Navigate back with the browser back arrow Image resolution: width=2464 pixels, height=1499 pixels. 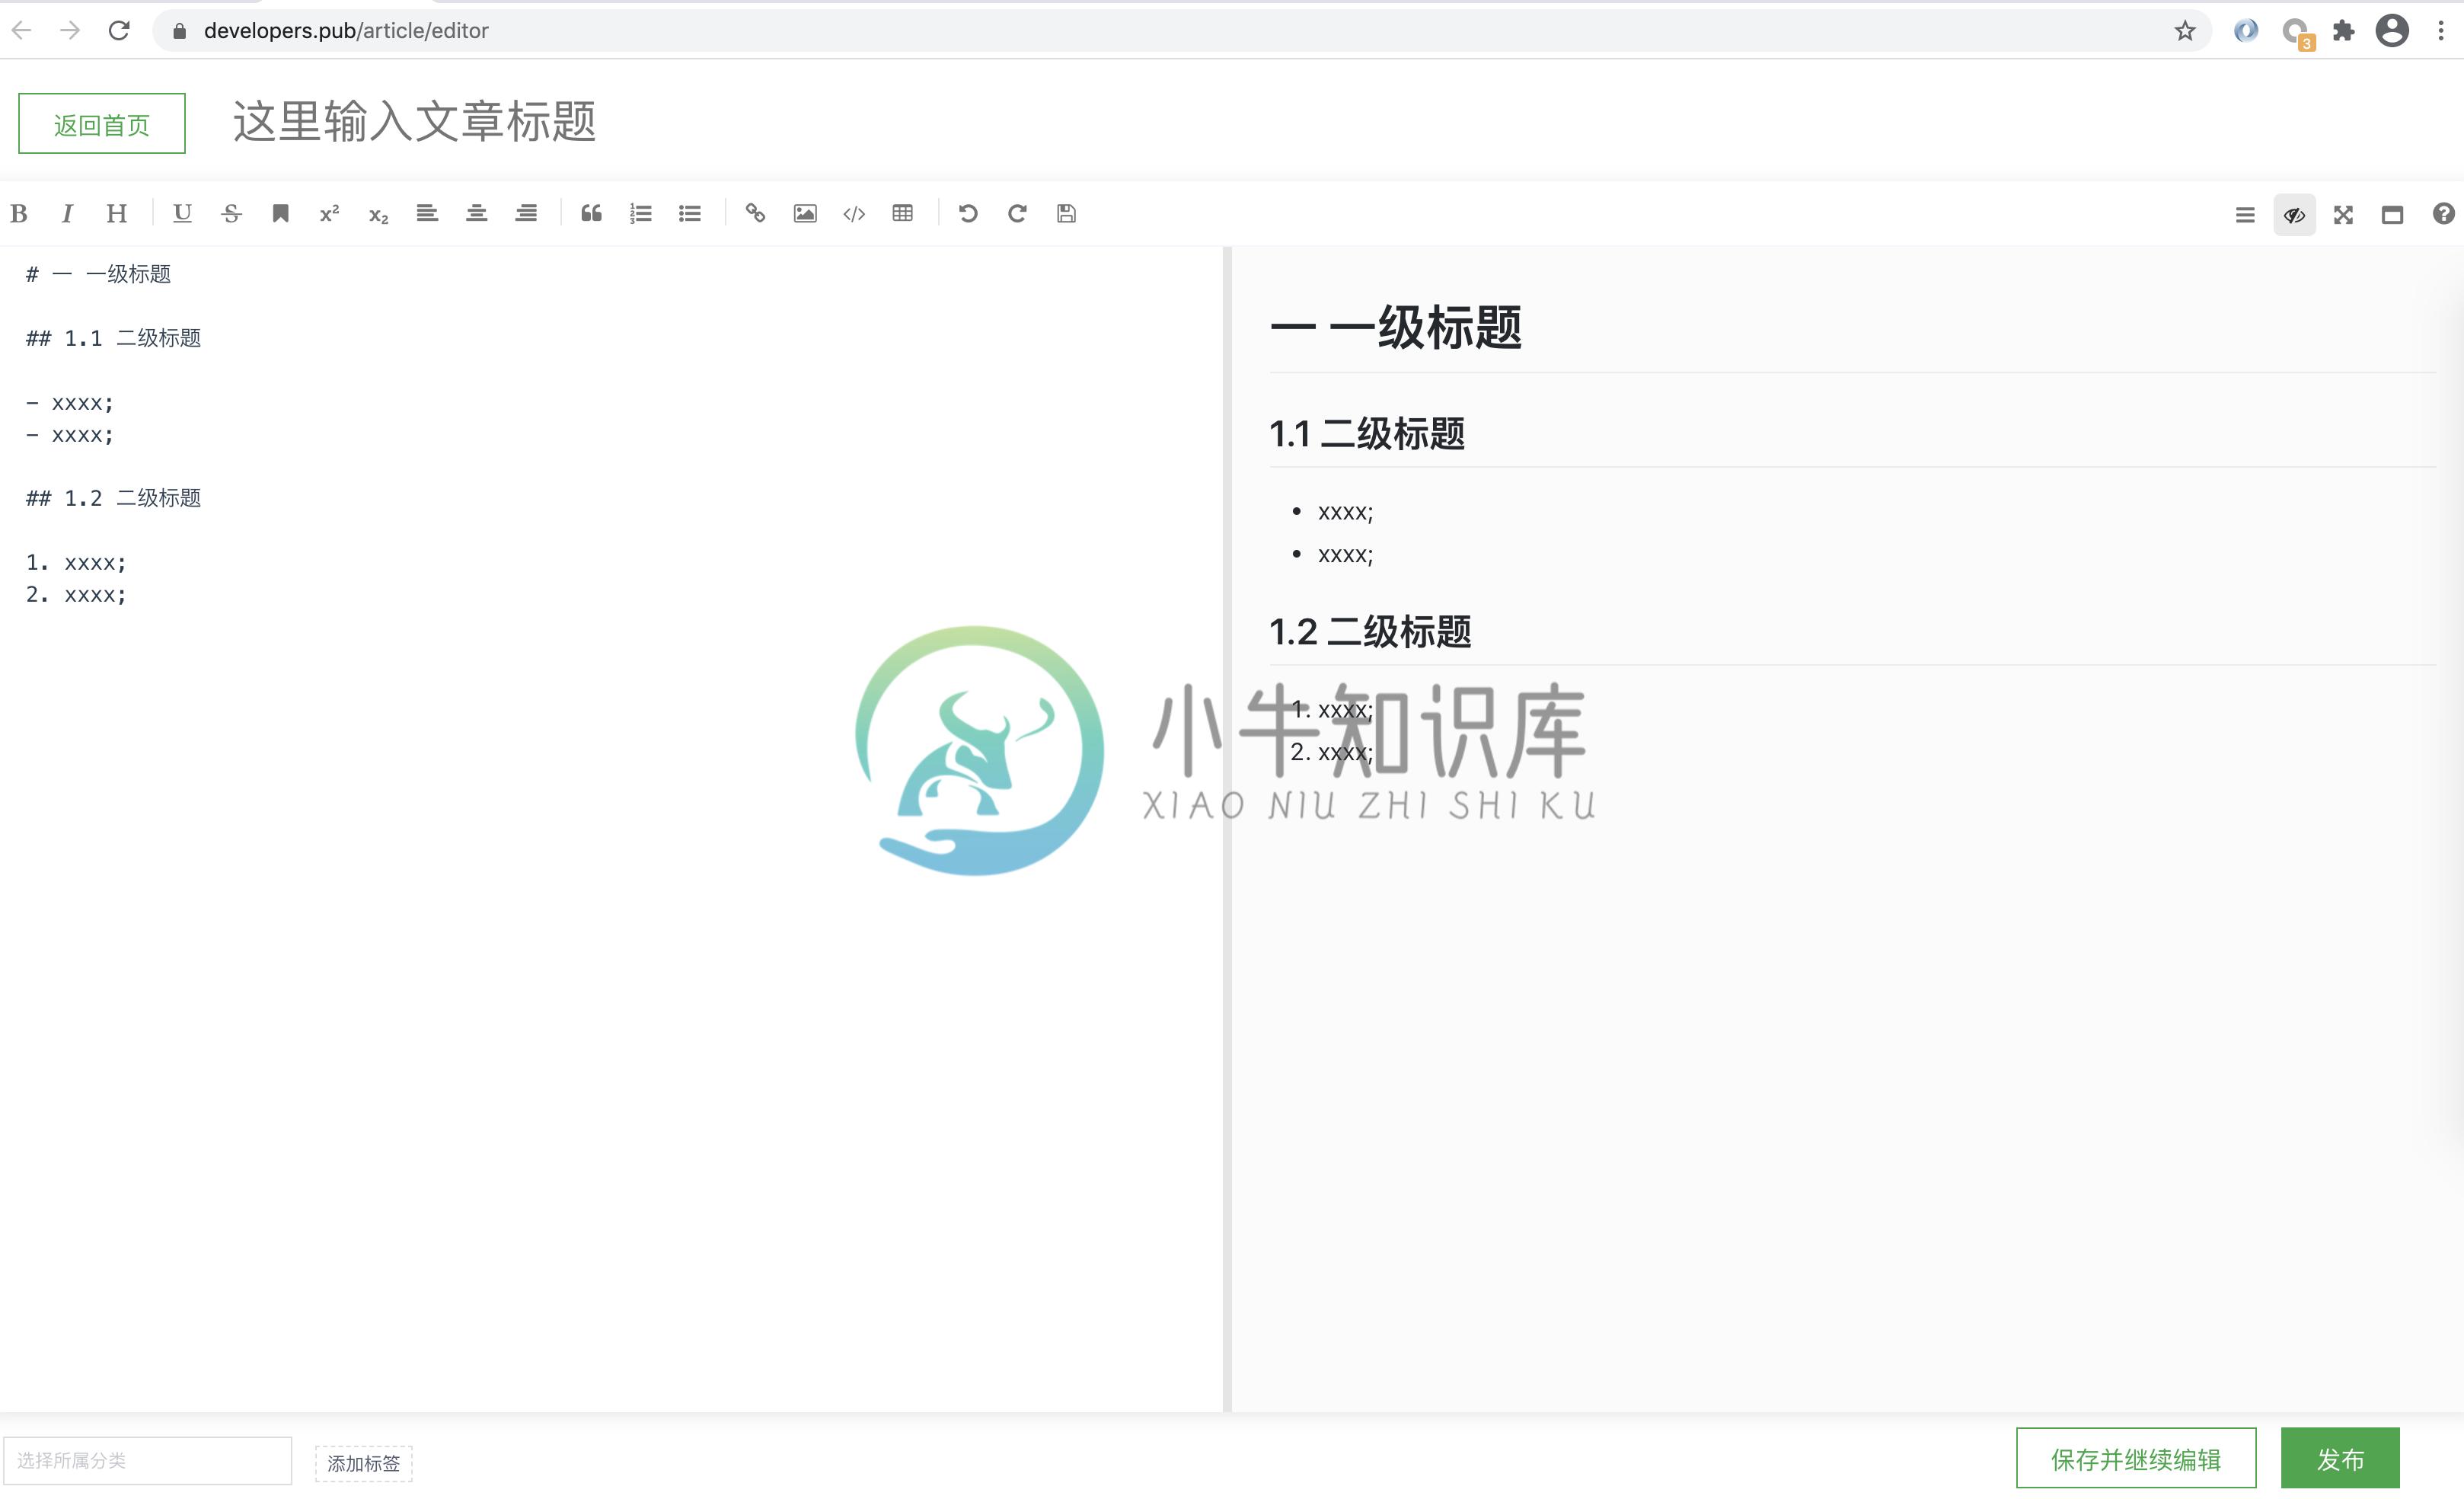point(22,30)
